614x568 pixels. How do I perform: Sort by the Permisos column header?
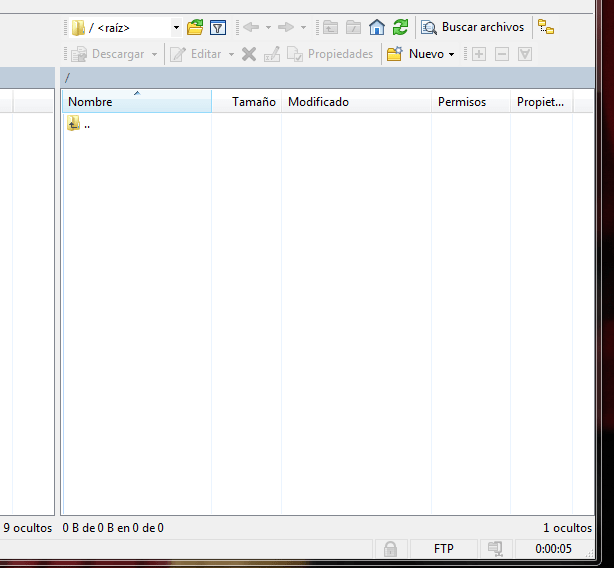click(x=471, y=102)
